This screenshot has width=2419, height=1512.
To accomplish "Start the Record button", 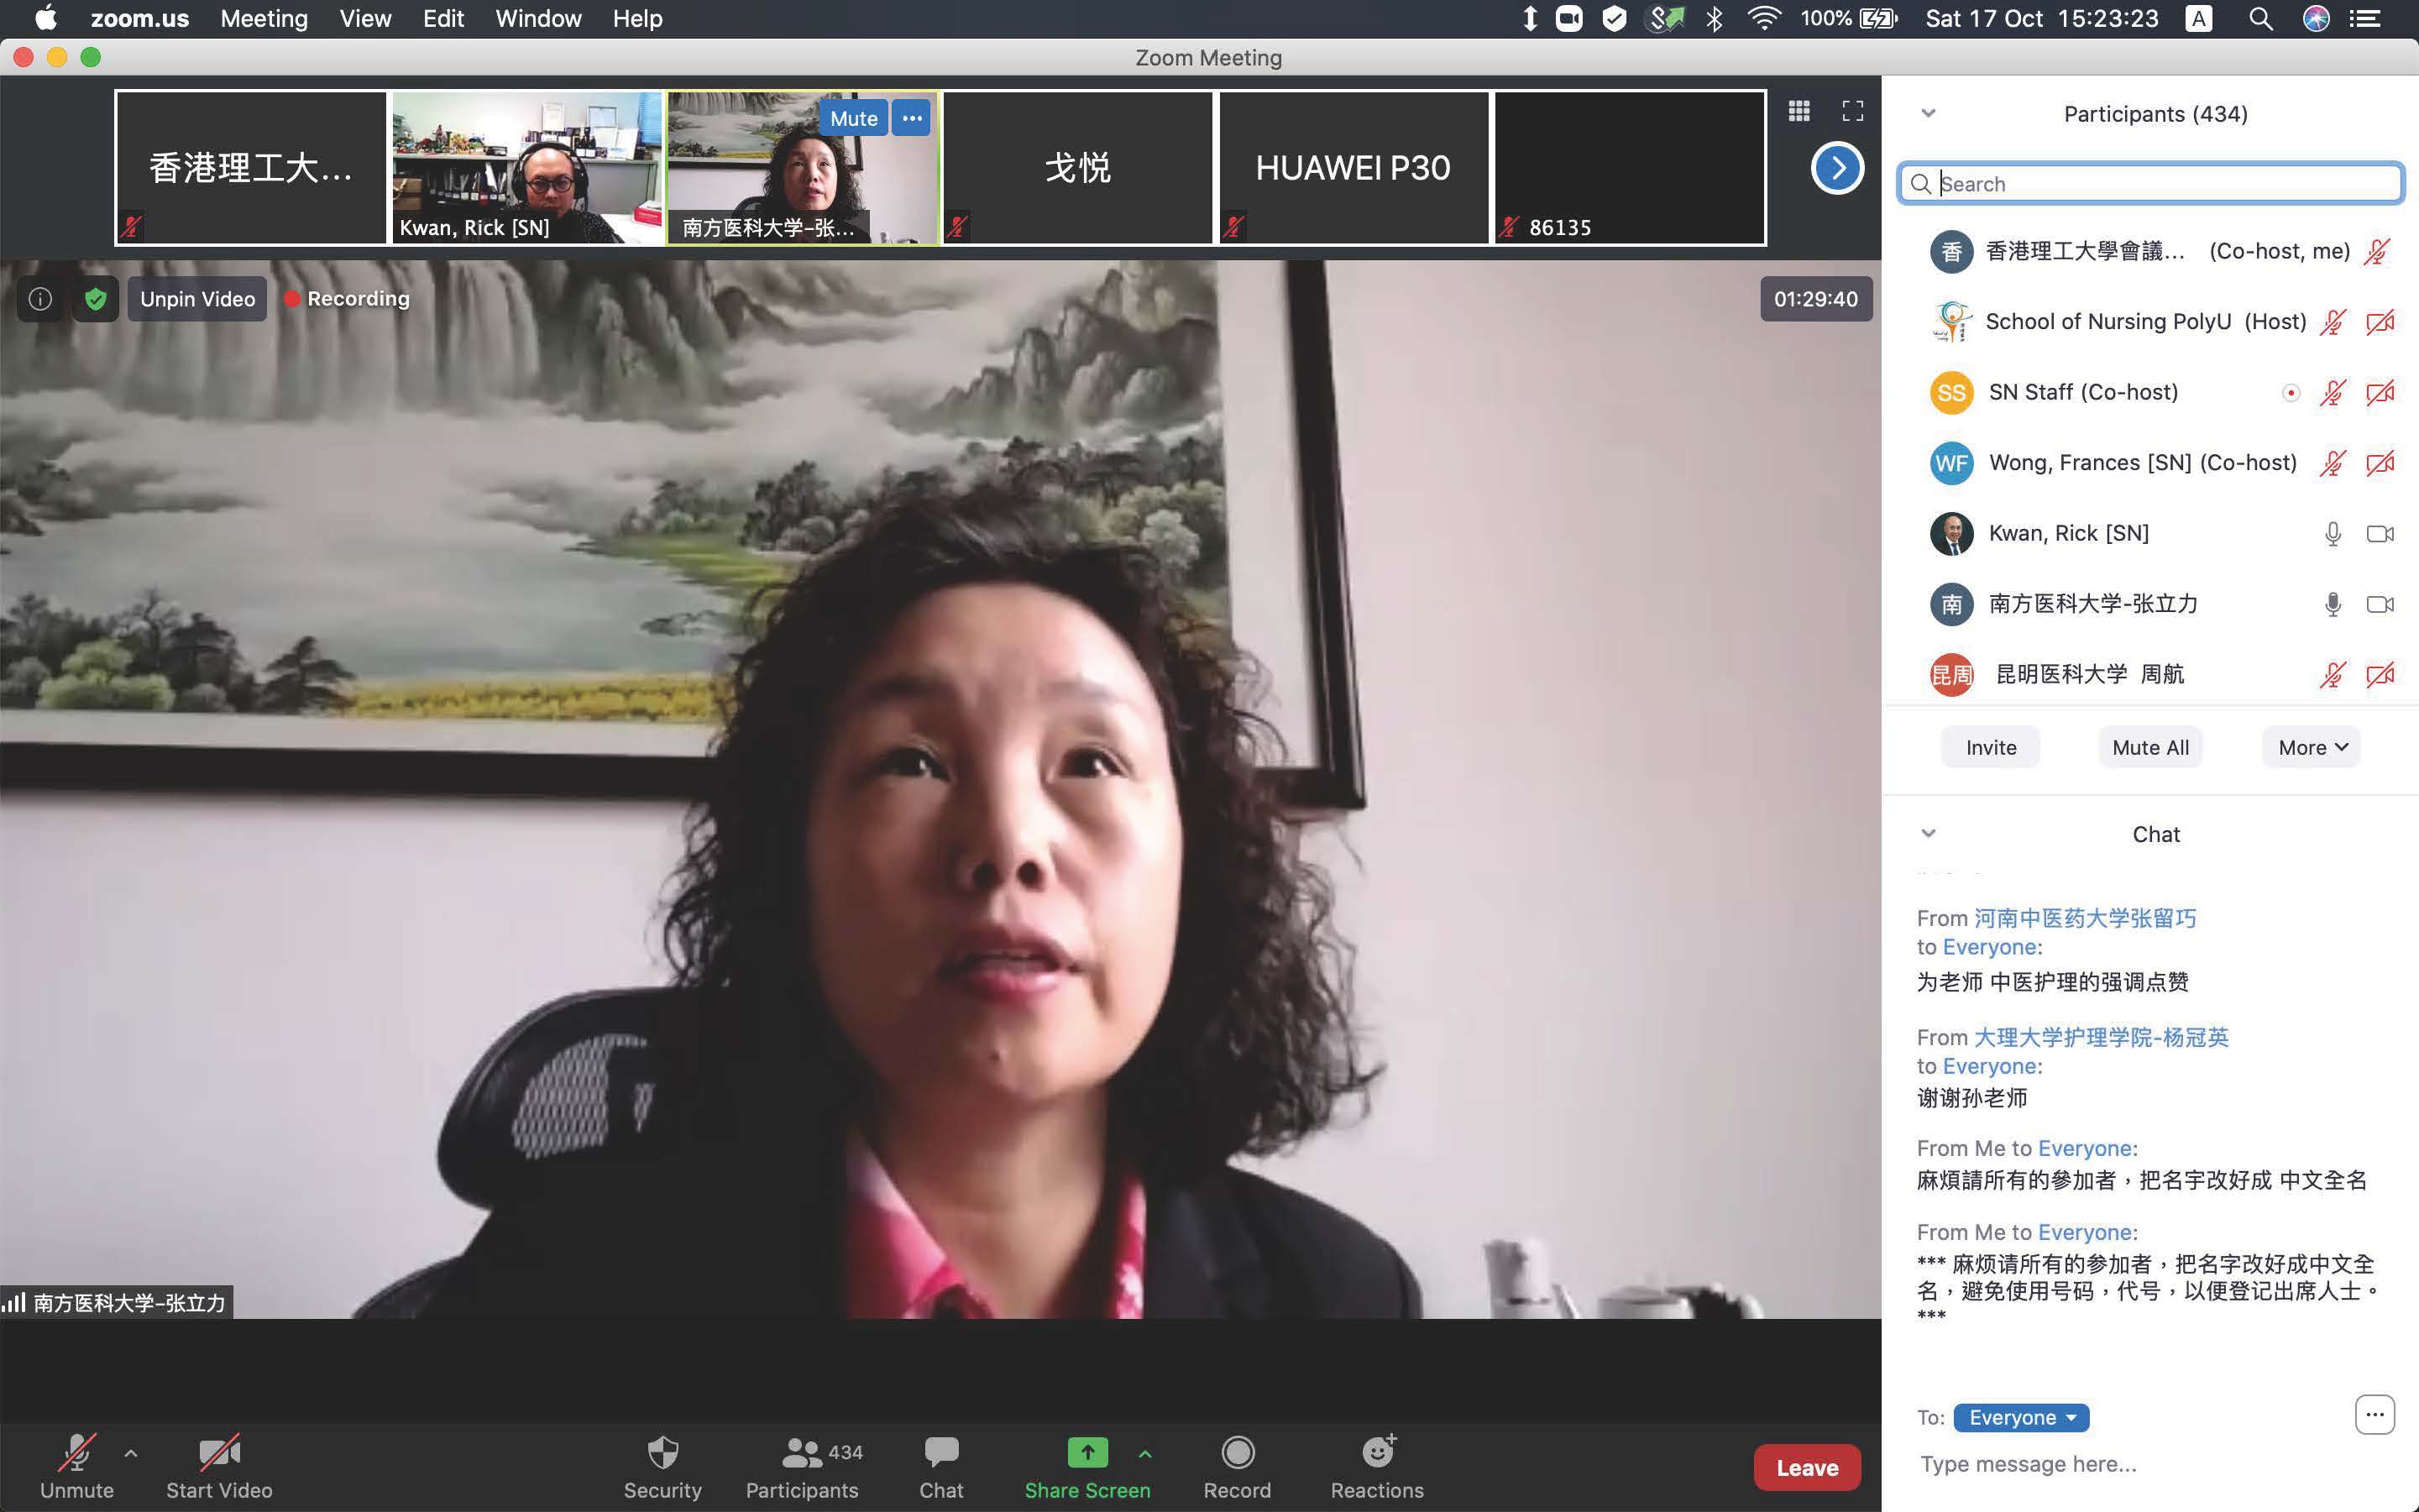I will pyautogui.click(x=1237, y=1453).
